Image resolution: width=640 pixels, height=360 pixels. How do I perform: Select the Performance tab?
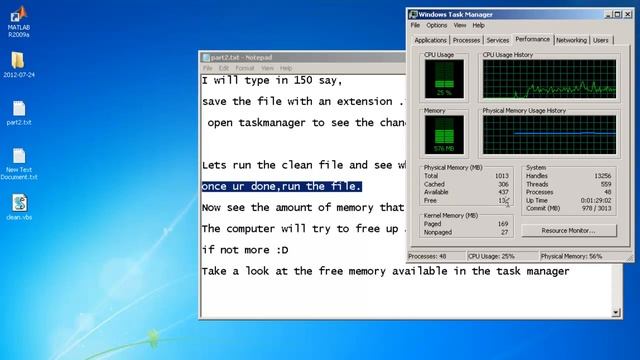[x=532, y=39]
